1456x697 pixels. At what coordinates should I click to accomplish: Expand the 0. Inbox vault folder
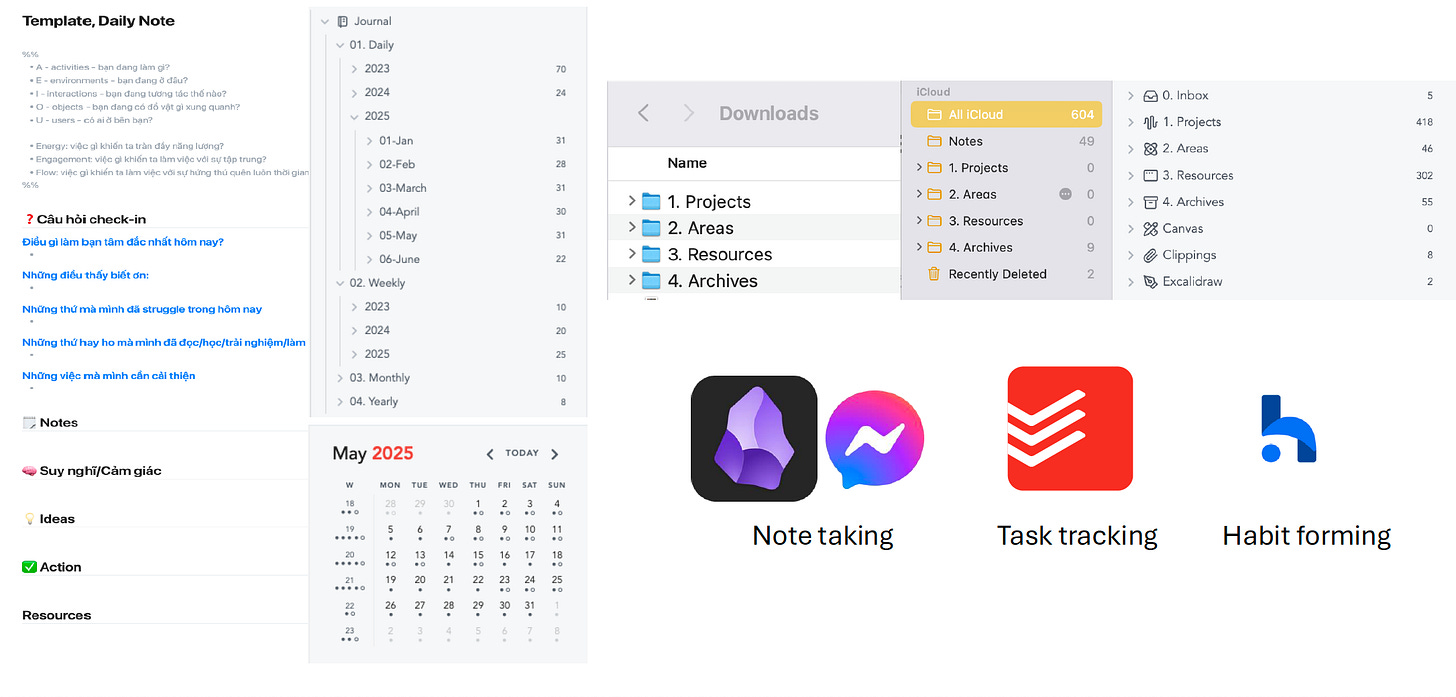click(1130, 96)
